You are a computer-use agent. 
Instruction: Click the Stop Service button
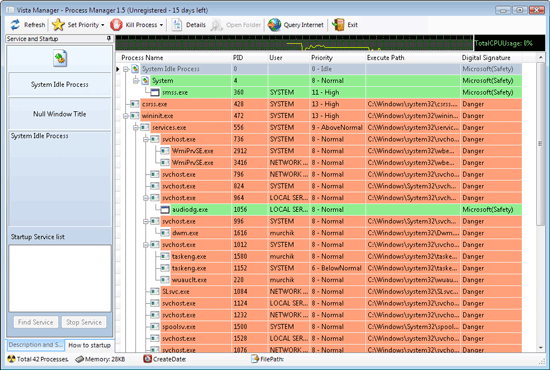click(84, 322)
